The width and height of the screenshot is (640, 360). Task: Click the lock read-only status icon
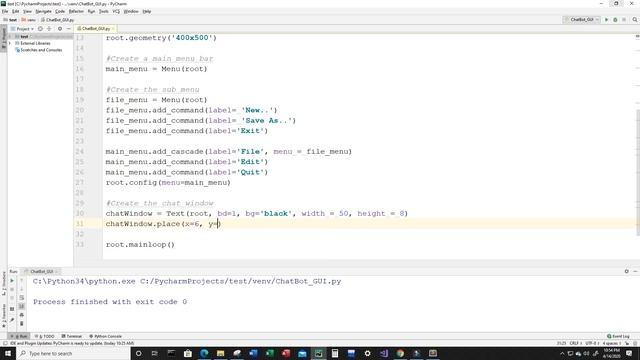click(x=627, y=343)
